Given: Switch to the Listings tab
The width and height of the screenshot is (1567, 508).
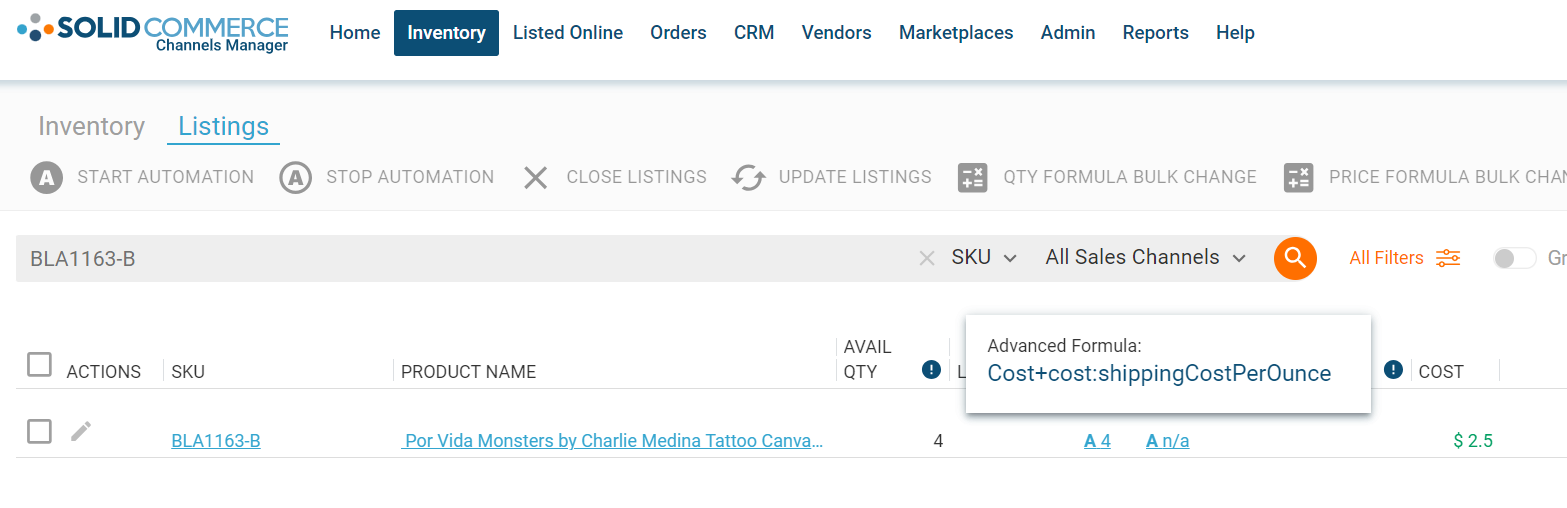Looking at the screenshot, I should [223, 126].
